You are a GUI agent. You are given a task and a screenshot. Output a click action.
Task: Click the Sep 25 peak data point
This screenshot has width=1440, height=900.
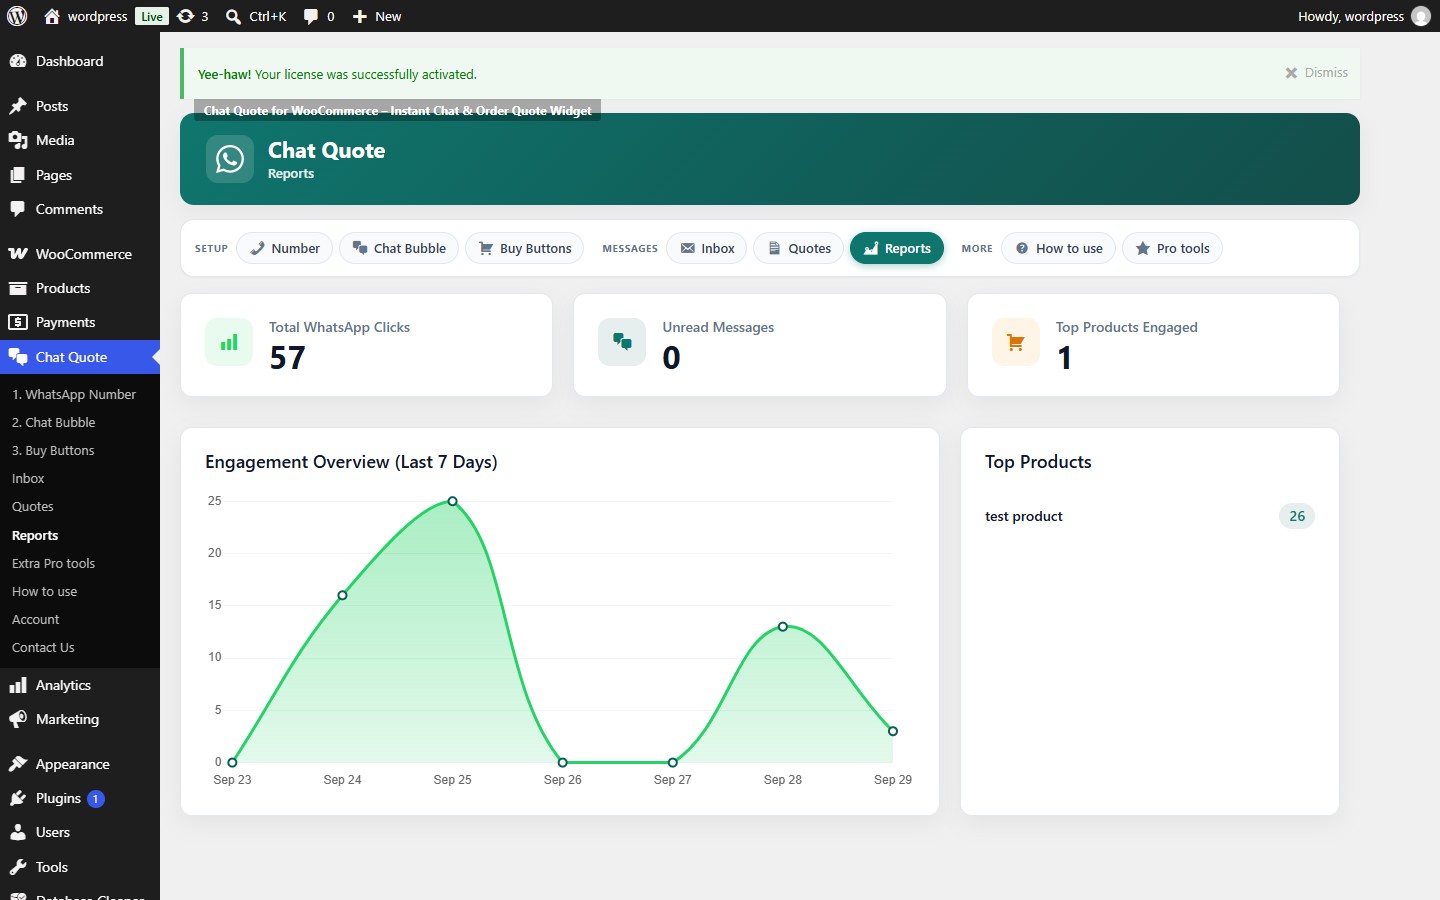tap(452, 501)
